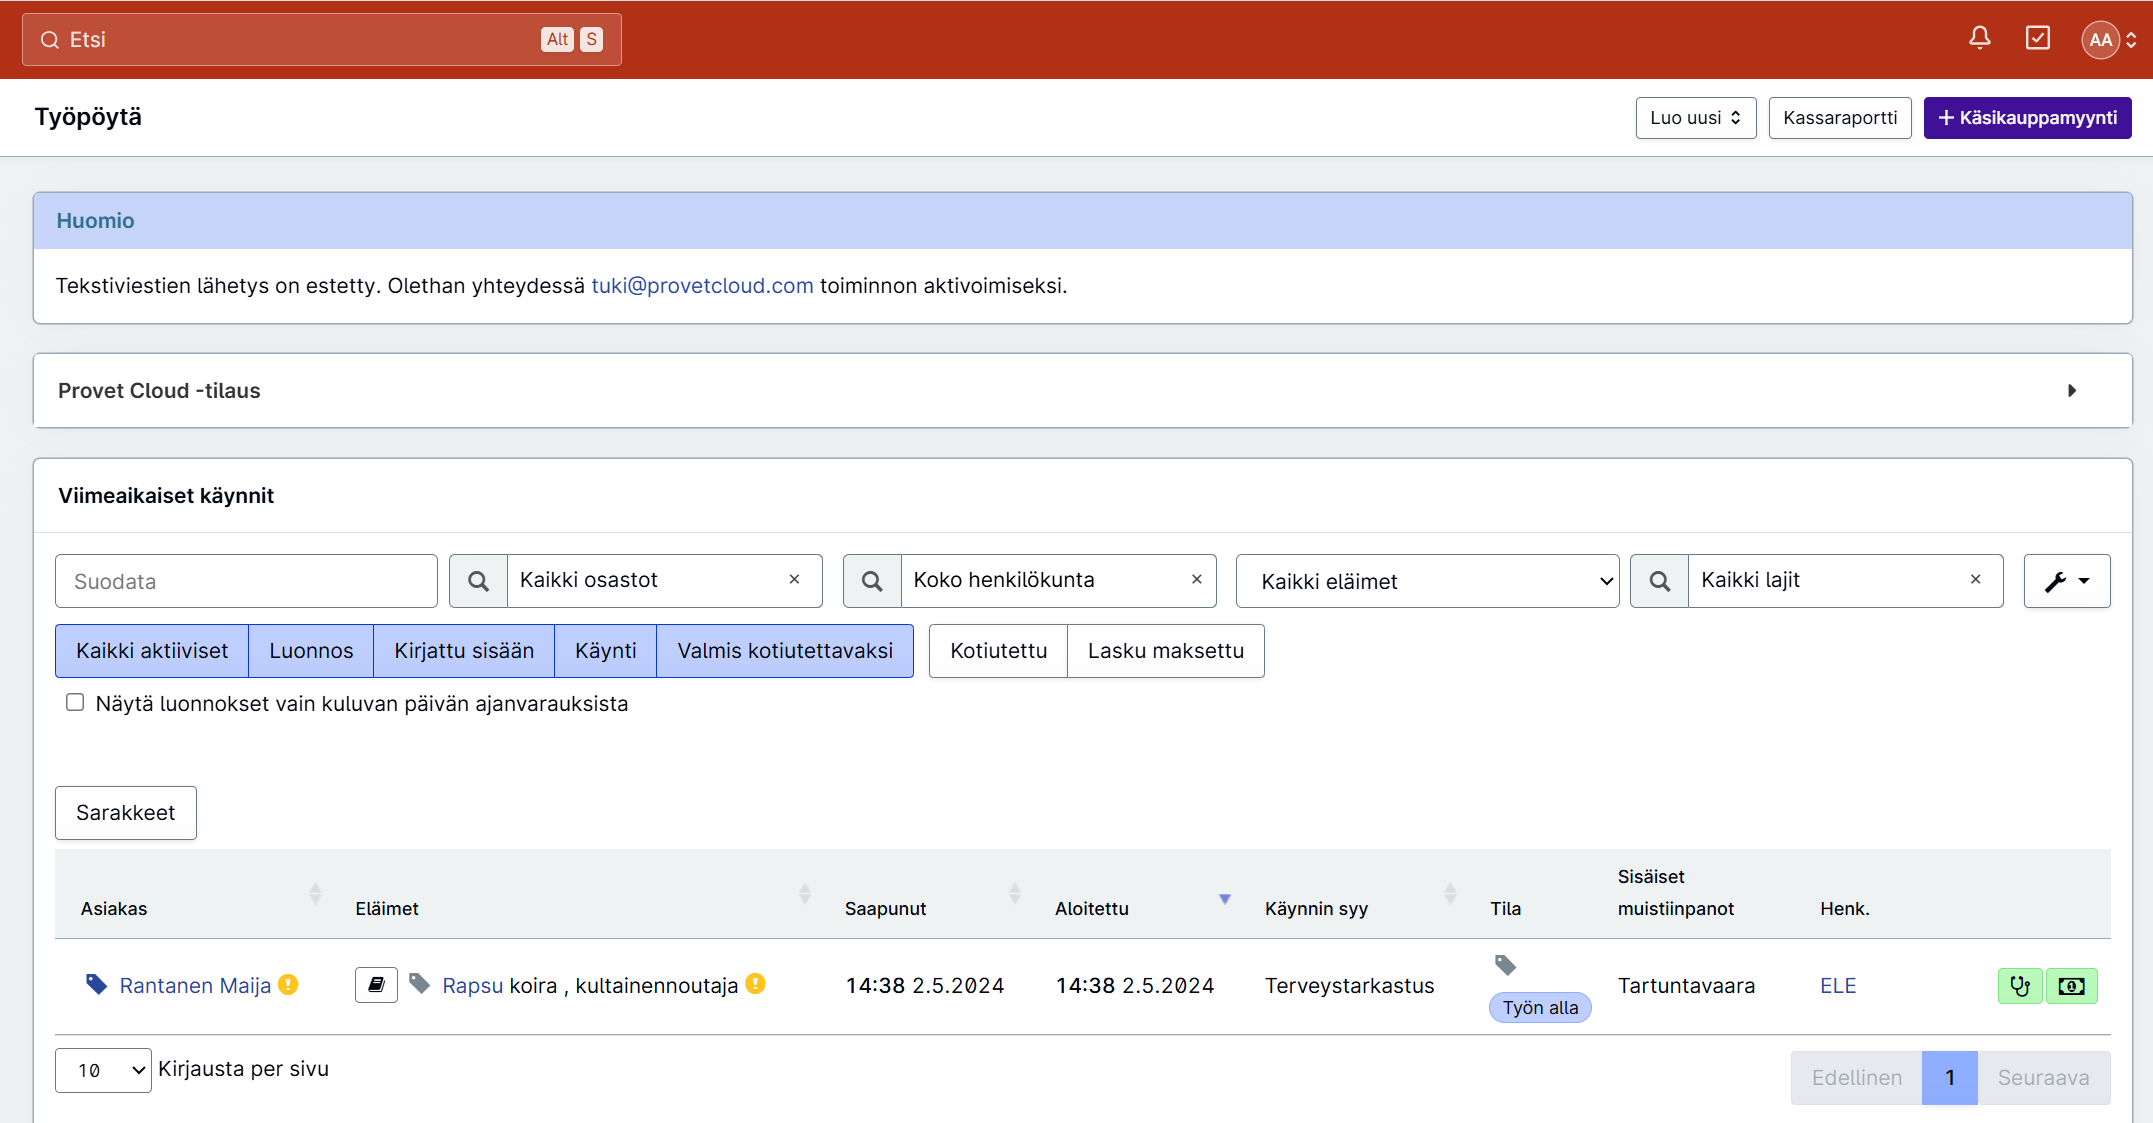
Task: Select the Käynti filter tab
Action: [x=606, y=651]
